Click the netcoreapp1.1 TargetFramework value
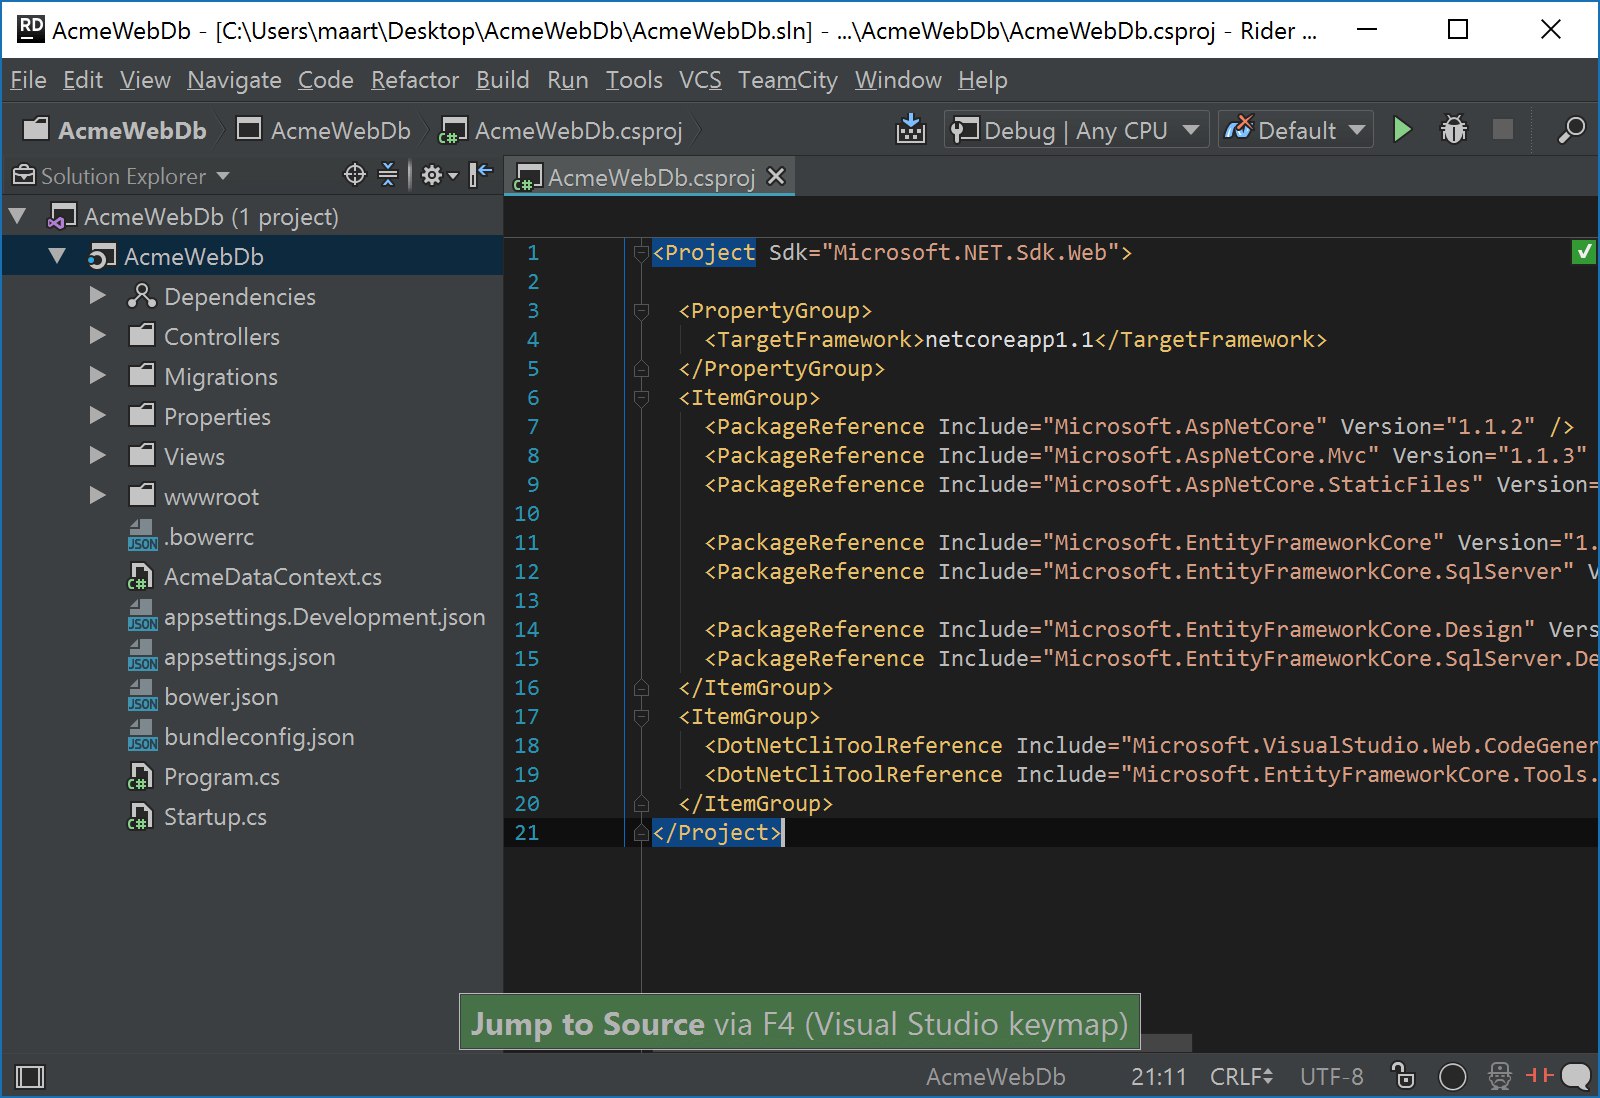This screenshot has height=1098, width=1600. [1009, 339]
